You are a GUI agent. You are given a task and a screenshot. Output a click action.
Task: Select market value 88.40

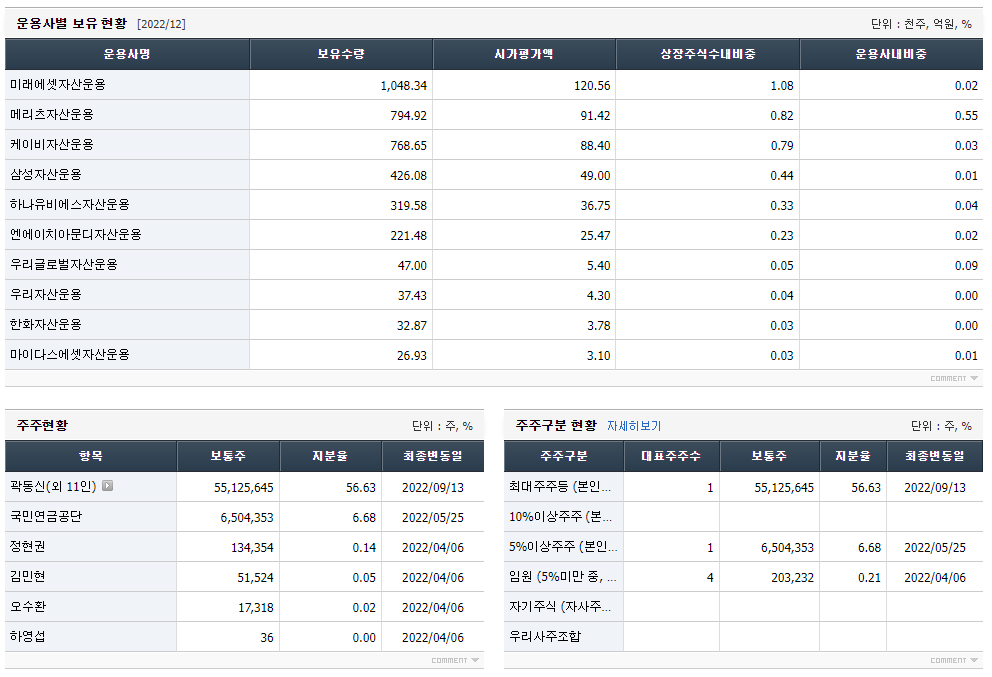click(595, 146)
